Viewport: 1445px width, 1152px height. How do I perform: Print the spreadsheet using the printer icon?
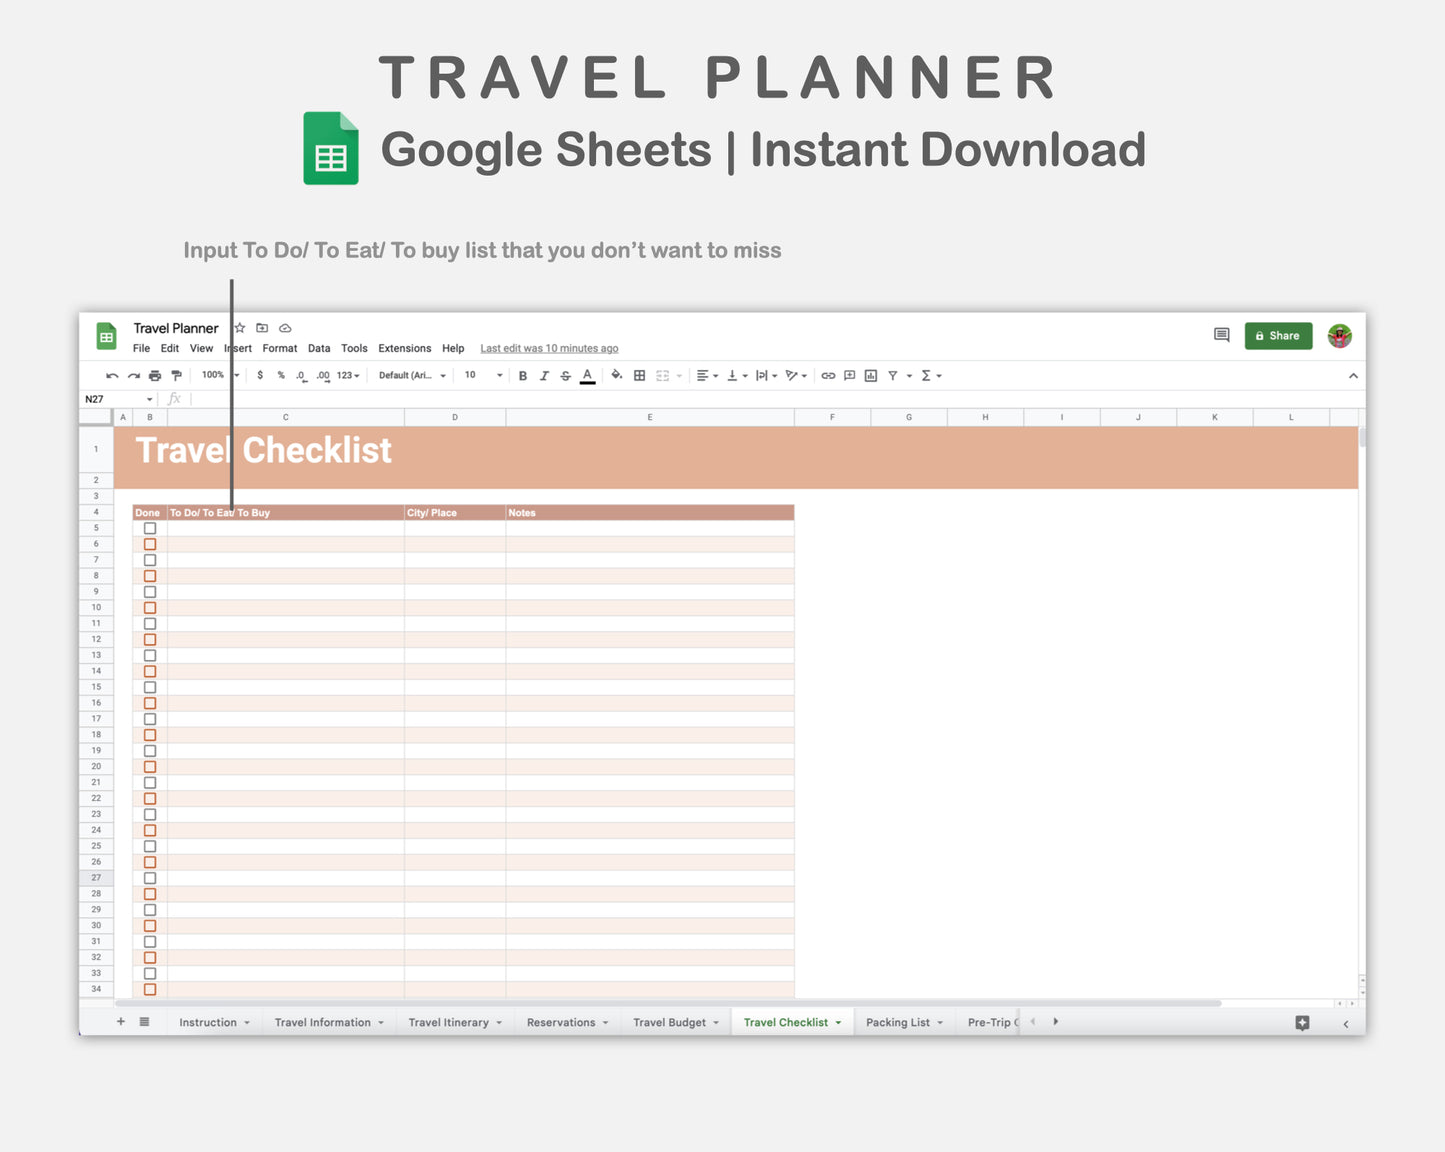(x=155, y=376)
